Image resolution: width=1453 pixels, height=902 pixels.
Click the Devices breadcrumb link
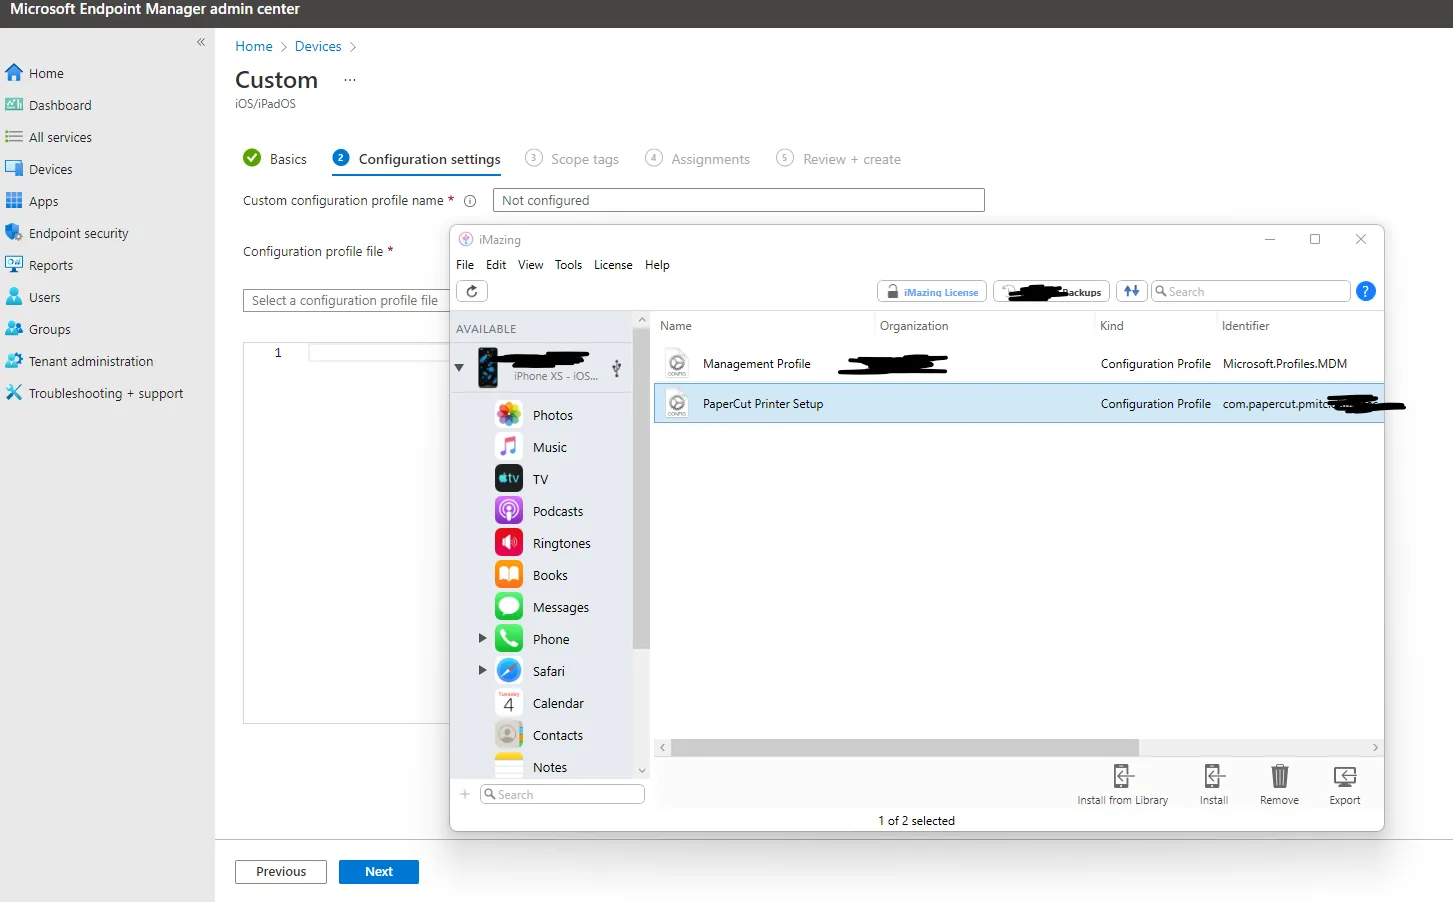pos(318,46)
